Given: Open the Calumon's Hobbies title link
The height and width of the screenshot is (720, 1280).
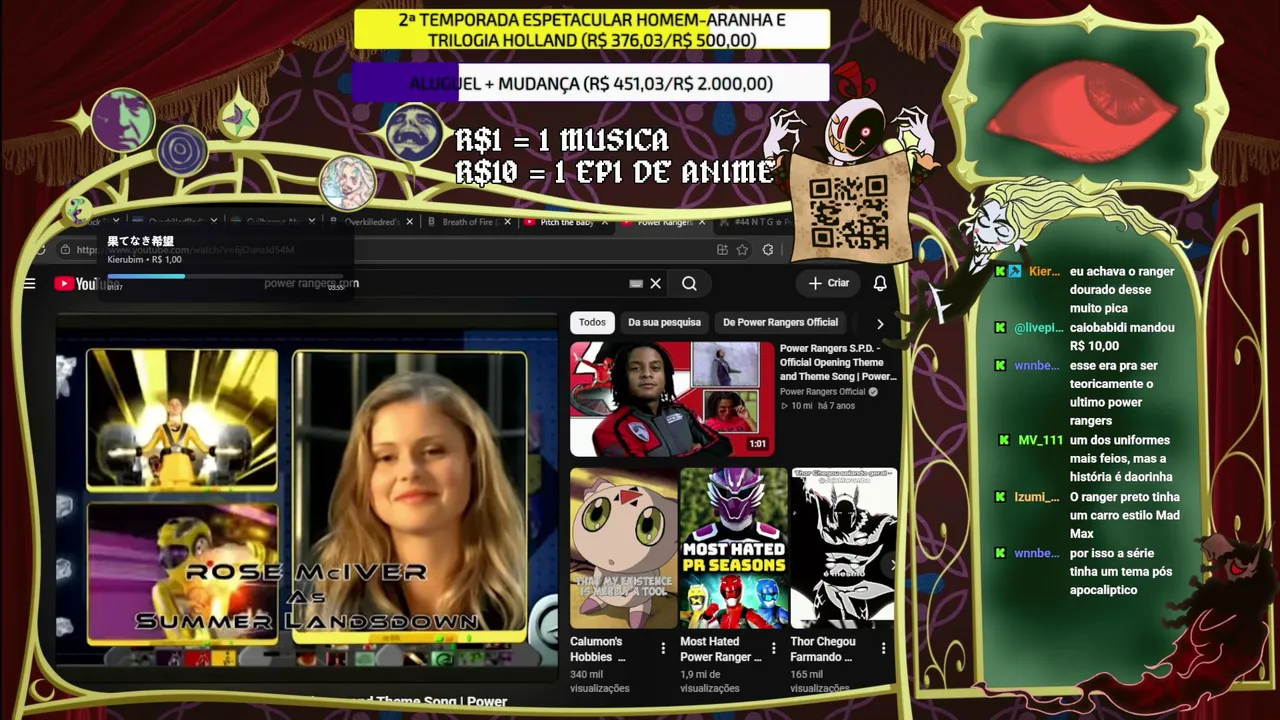Looking at the screenshot, I should (598, 649).
